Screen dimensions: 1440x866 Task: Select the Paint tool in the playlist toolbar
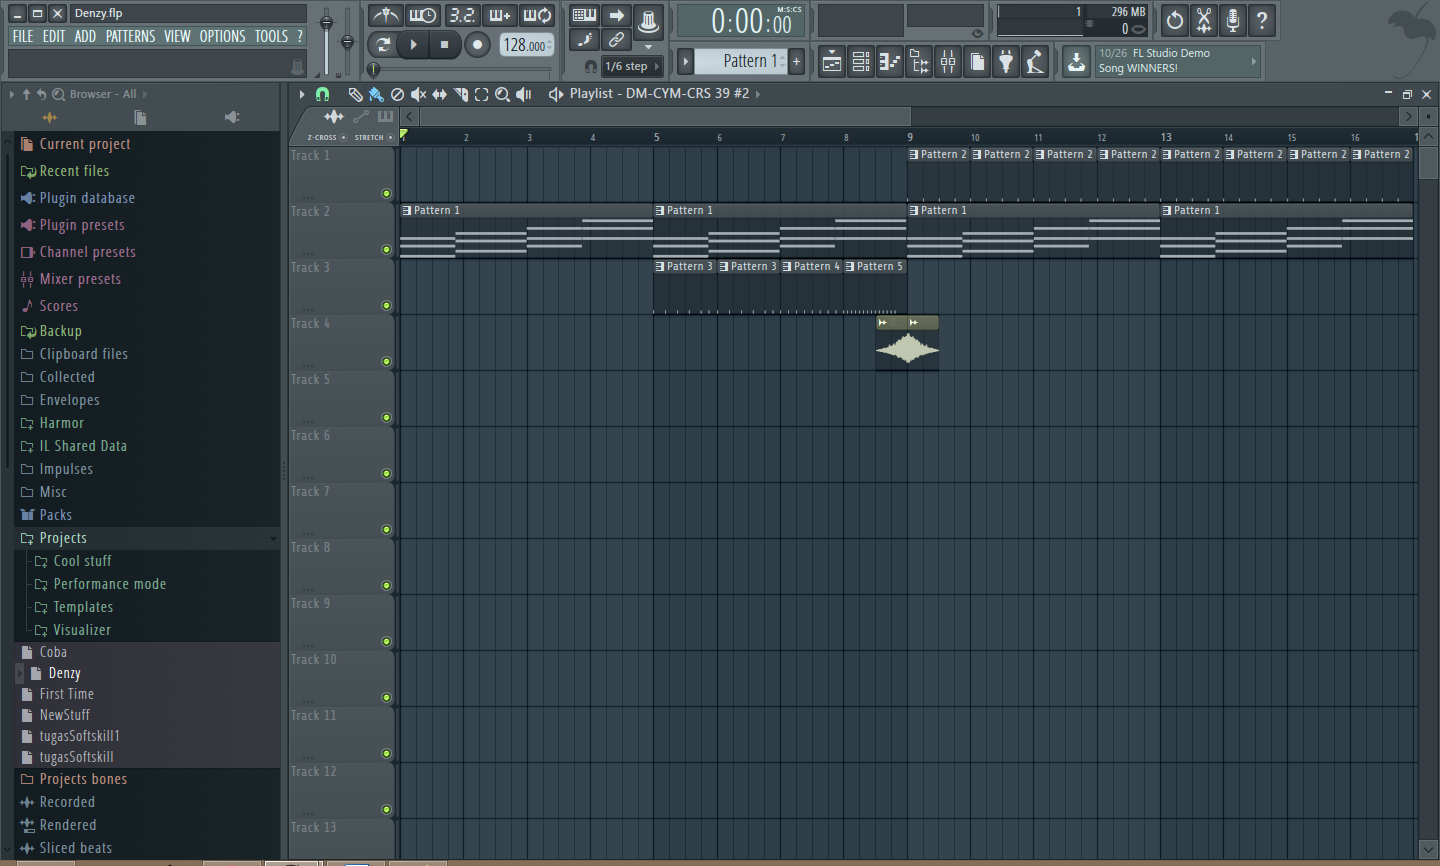point(376,94)
